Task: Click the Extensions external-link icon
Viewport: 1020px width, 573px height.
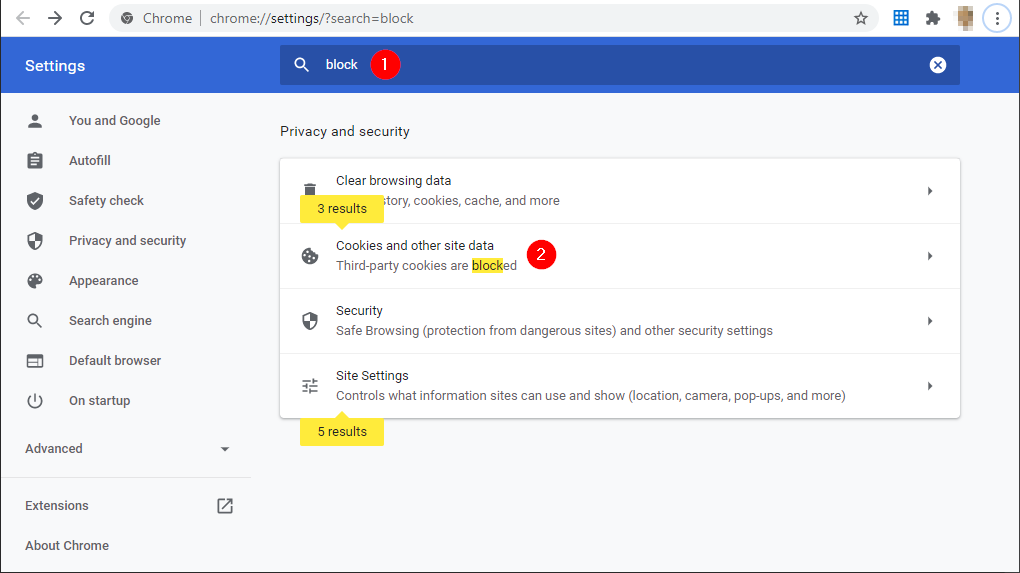Action: coord(225,506)
